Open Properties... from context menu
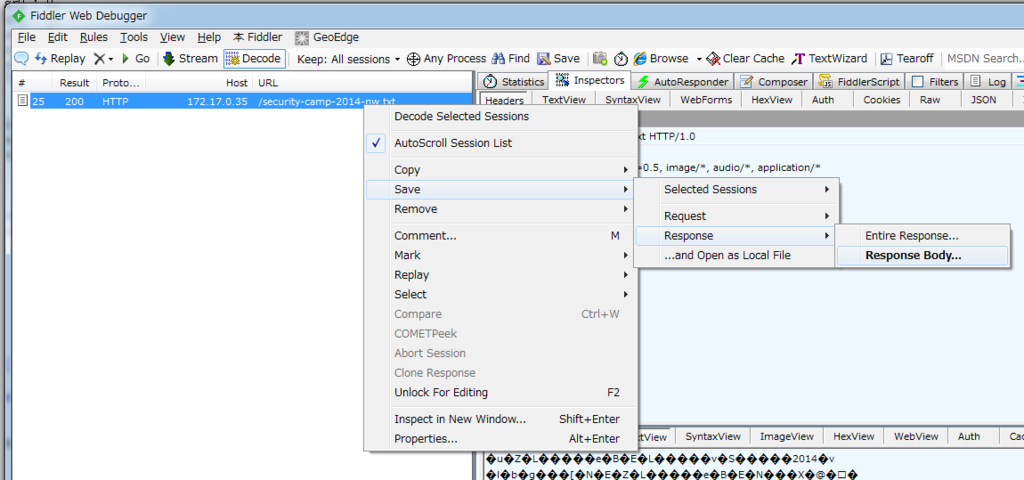This screenshot has width=1024, height=480. (x=500, y=439)
